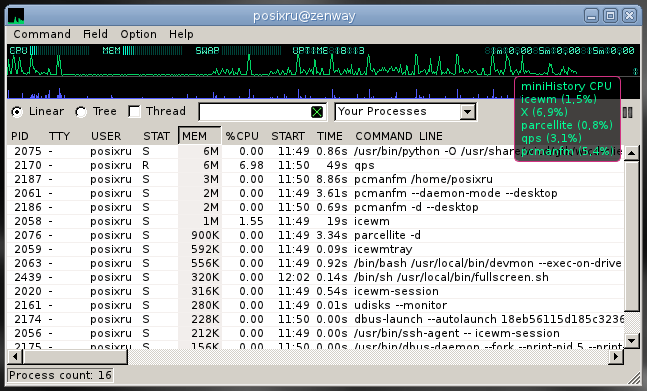This screenshot has height=391, width=647.
Task: Select the pcmanfm -d --desktop row
Action: pos(315,207)
